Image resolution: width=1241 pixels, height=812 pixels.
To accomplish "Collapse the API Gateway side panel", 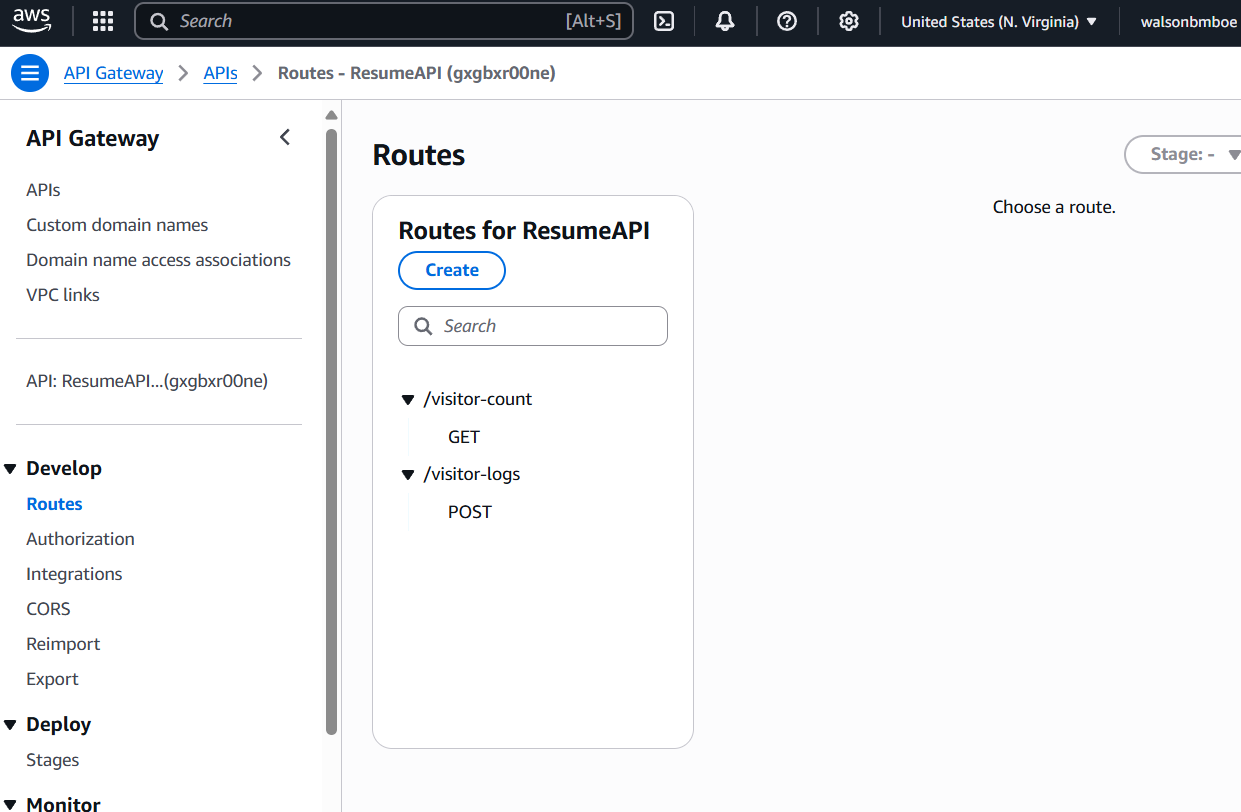I will [285, 138].
